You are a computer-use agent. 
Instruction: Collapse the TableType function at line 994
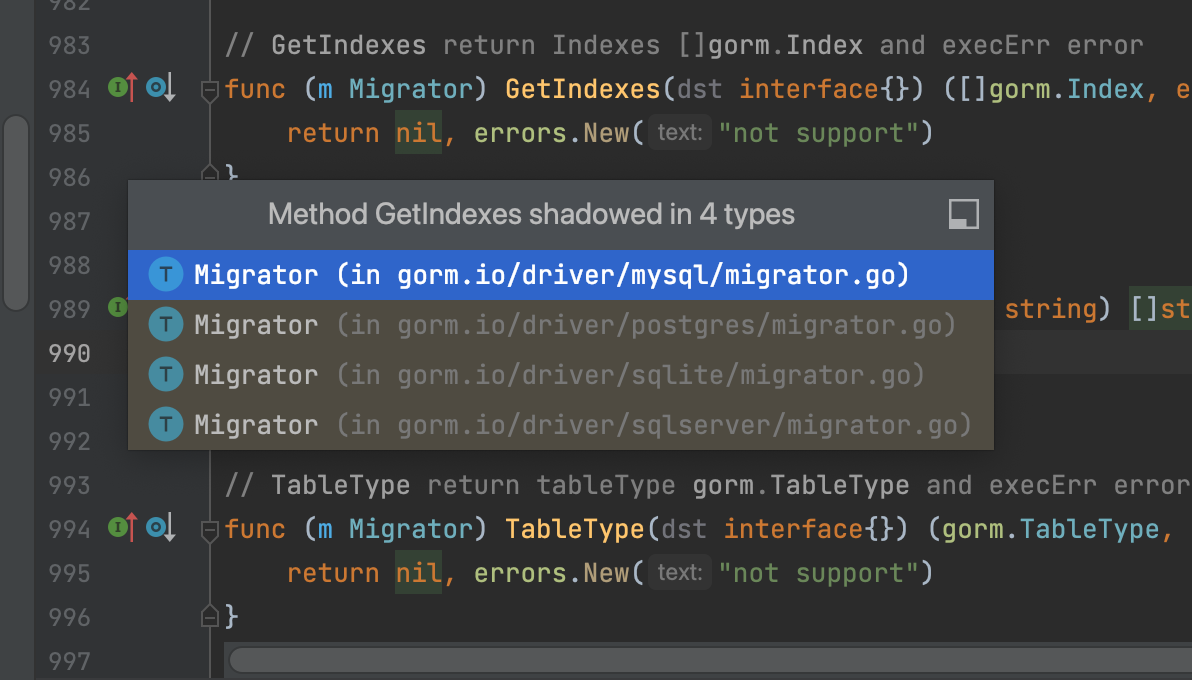(x=210, y=529)
